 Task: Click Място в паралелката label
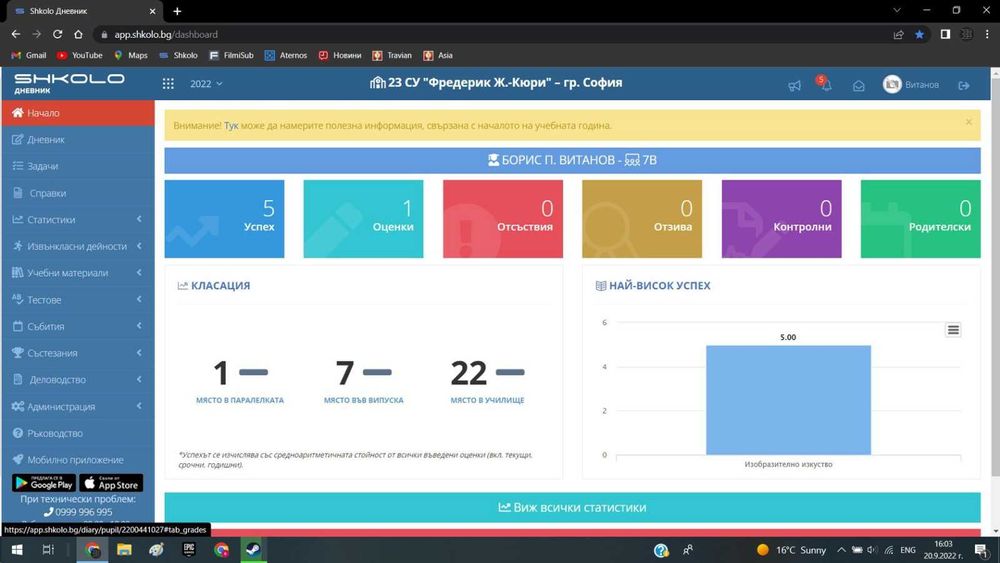(240, 400)
